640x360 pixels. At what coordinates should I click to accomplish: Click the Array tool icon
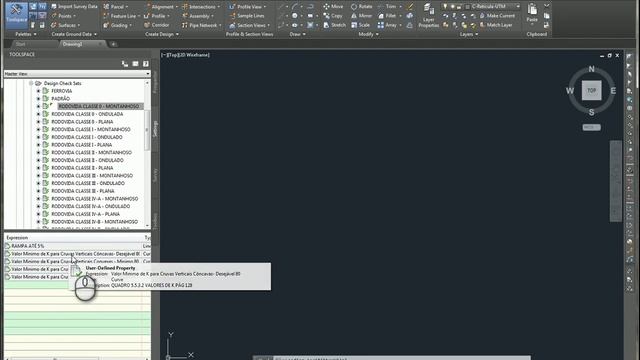[380, 25]
